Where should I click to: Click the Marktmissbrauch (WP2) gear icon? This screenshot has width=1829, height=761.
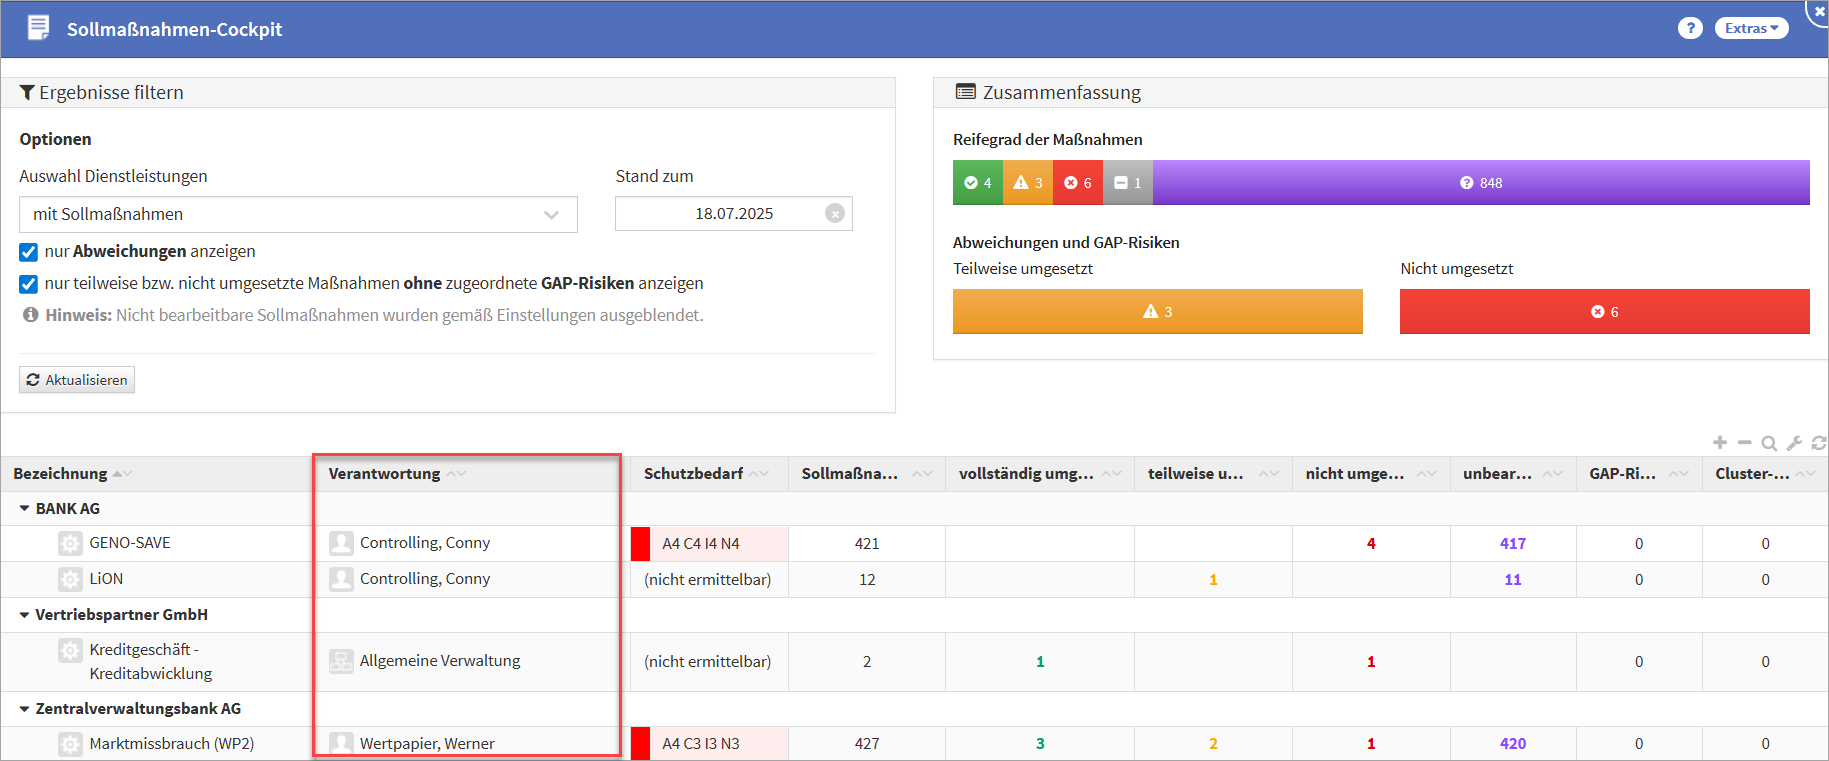[x=70, y=744]
